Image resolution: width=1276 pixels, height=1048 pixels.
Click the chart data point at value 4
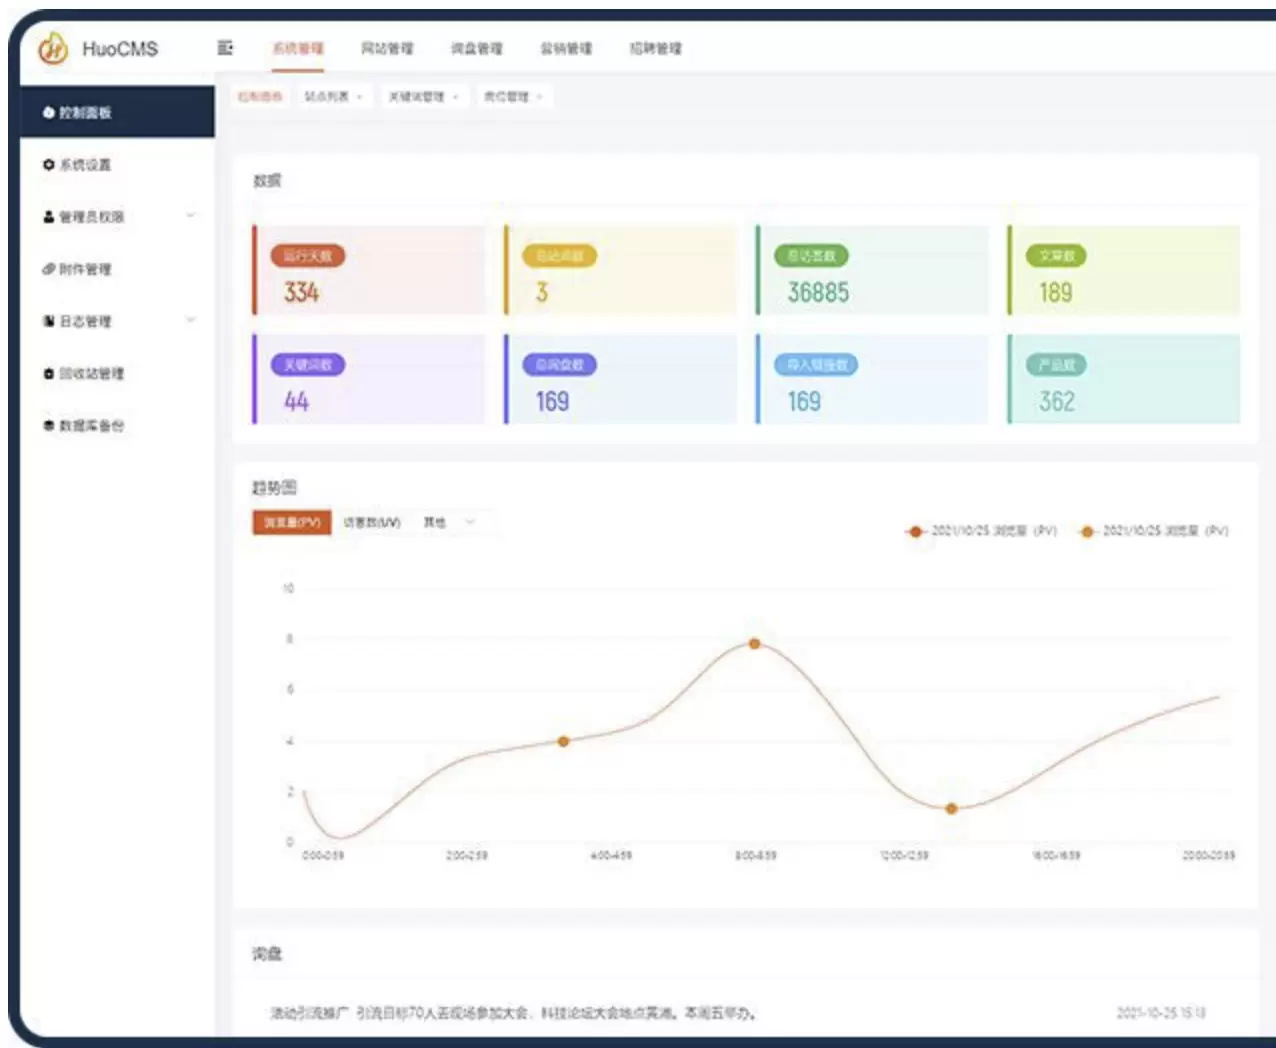click(x=563, y=741)
